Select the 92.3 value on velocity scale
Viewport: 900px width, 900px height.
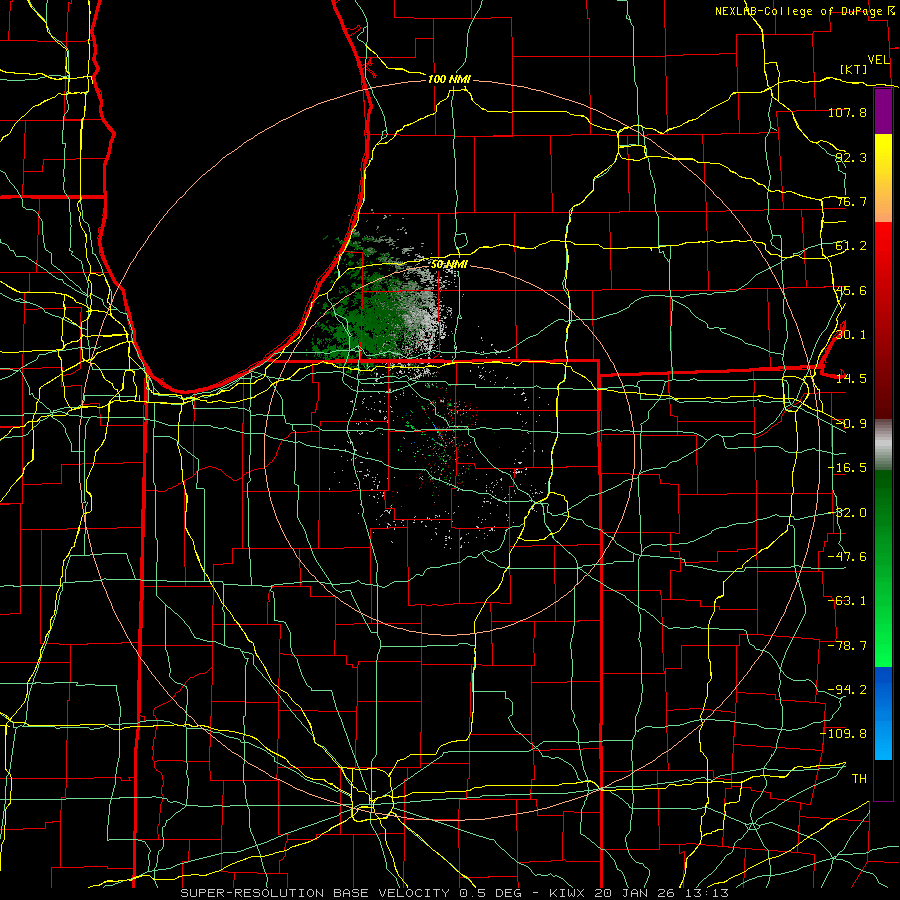pos(851,157)
